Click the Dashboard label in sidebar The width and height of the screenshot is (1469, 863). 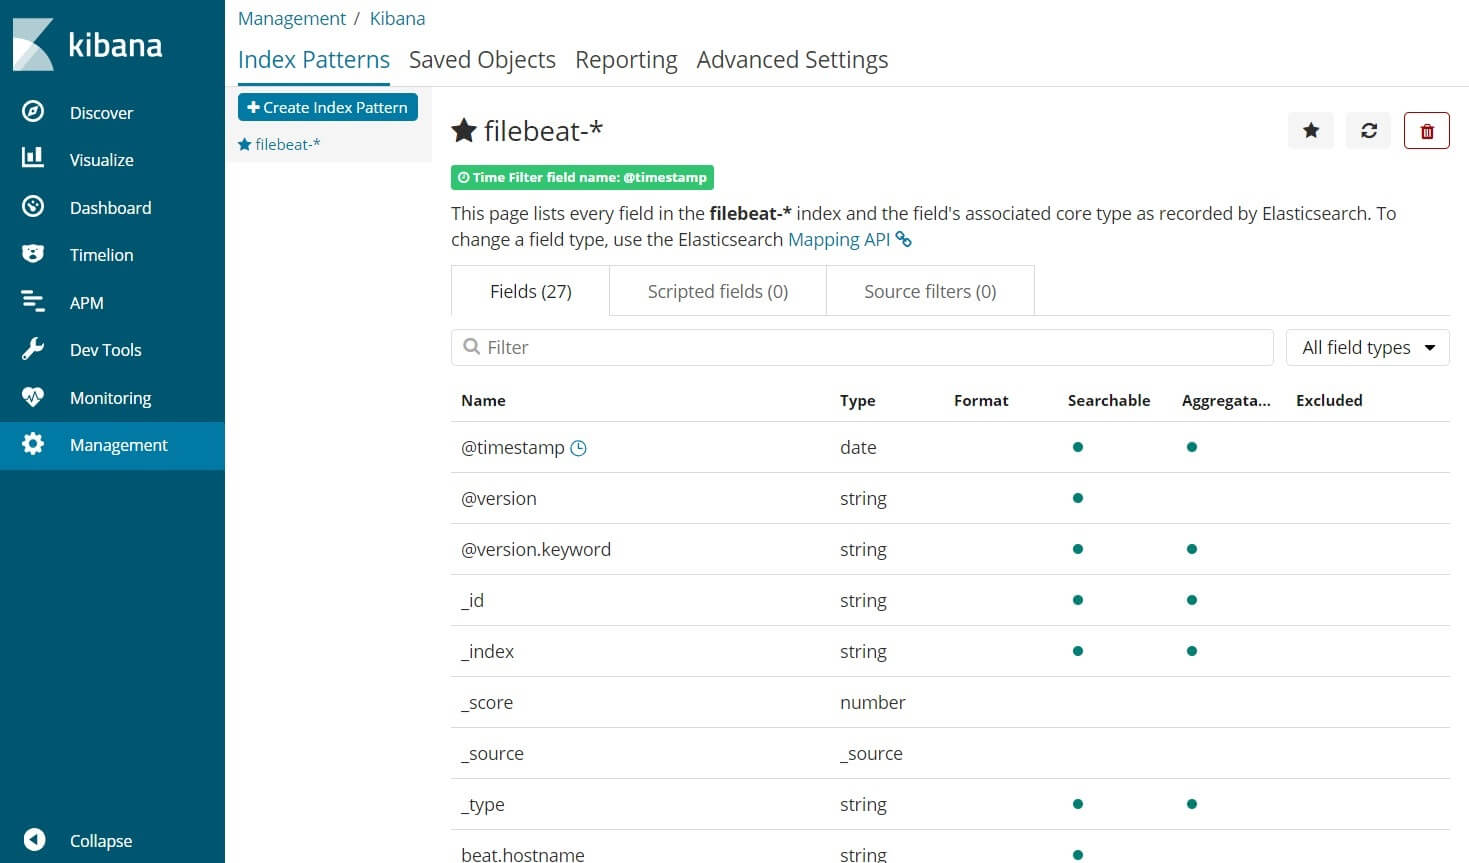tap(110, 208)
